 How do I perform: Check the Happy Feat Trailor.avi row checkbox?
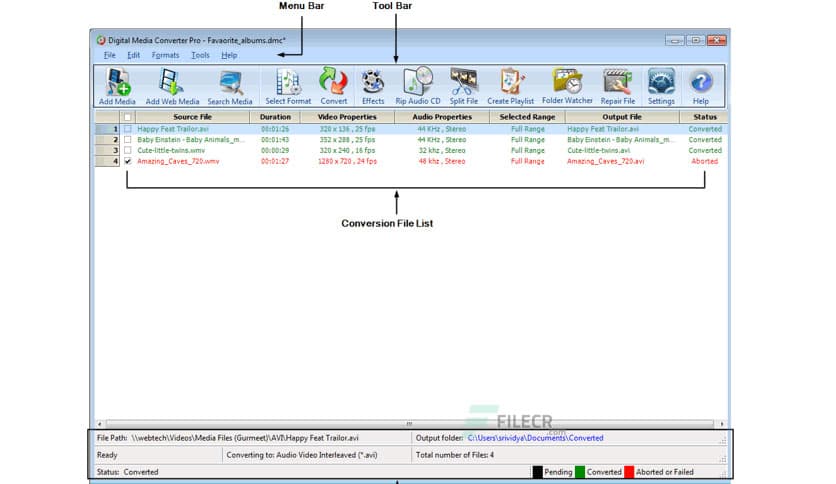pyautogui.click(x=127, y=129)
